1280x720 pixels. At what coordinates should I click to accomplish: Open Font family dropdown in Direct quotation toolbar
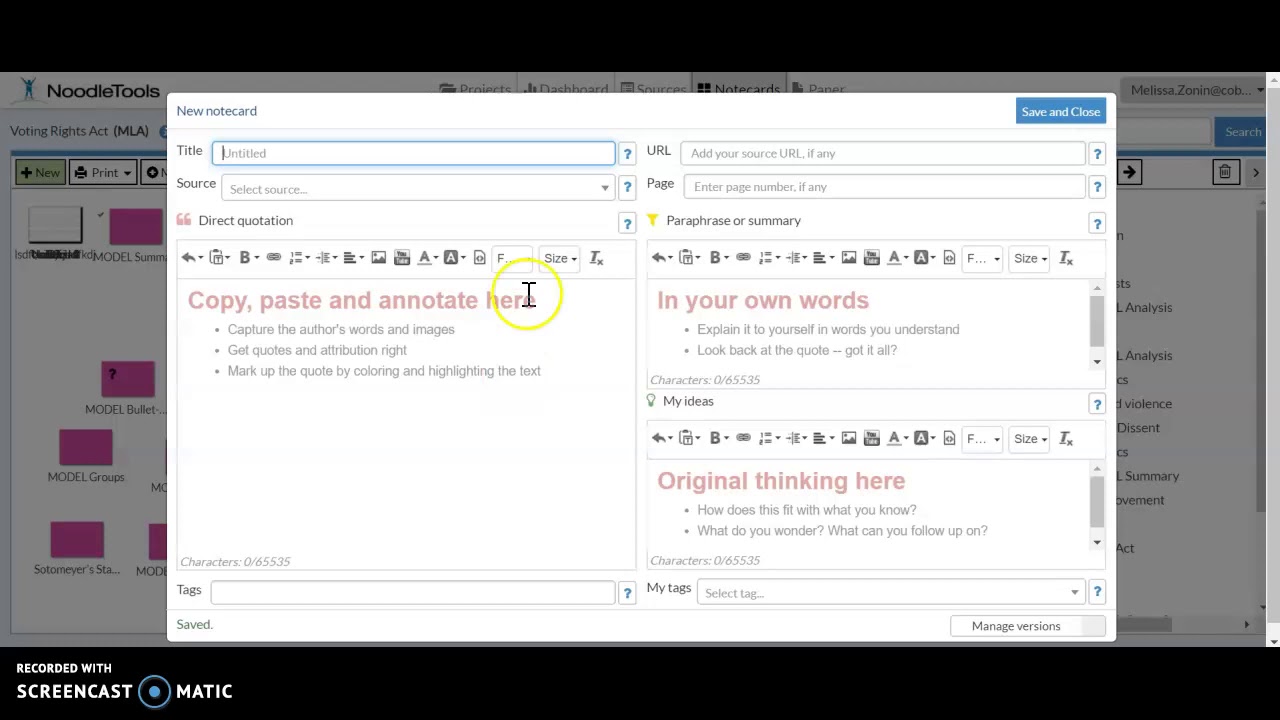(x=513, y=258)
